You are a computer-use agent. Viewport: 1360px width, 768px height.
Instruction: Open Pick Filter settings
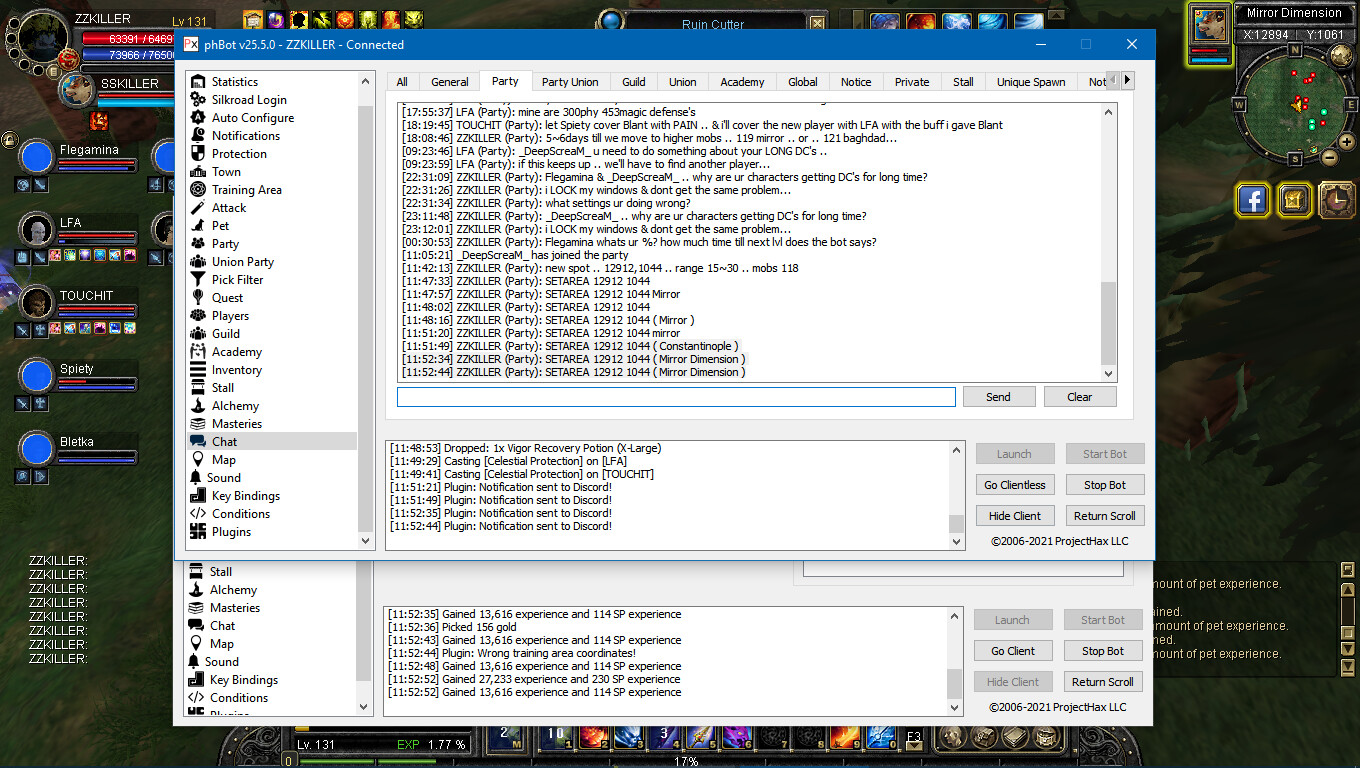point(237,280)
